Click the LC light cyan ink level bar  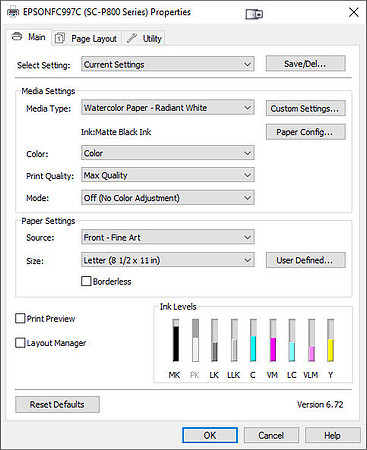[x=292, y=340]
